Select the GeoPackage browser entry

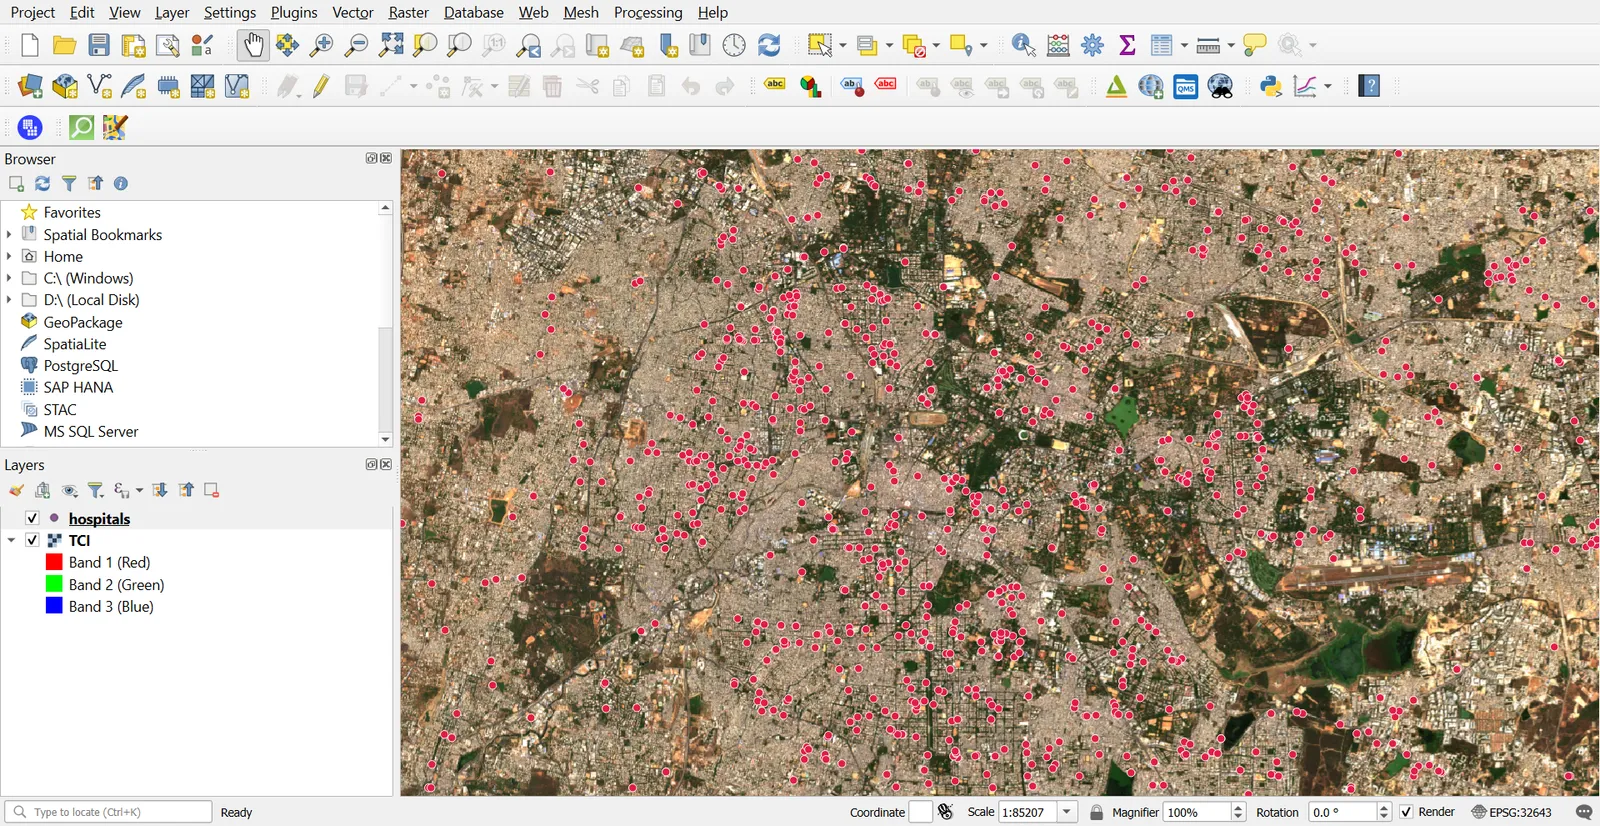pos(83,322)
